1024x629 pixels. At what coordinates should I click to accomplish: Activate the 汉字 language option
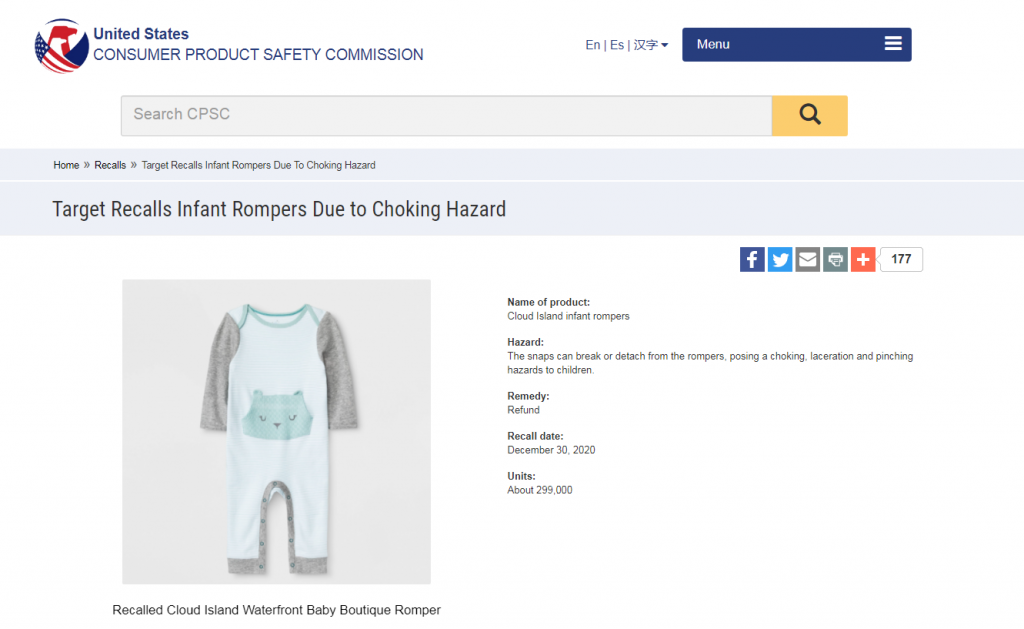pos(642,44)
